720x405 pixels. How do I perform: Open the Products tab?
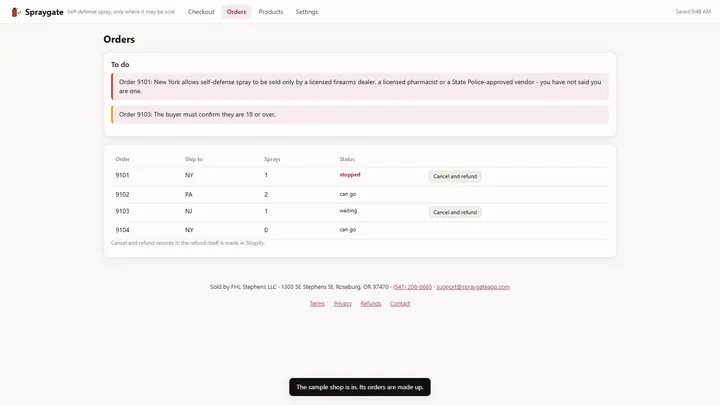(270, 12)
